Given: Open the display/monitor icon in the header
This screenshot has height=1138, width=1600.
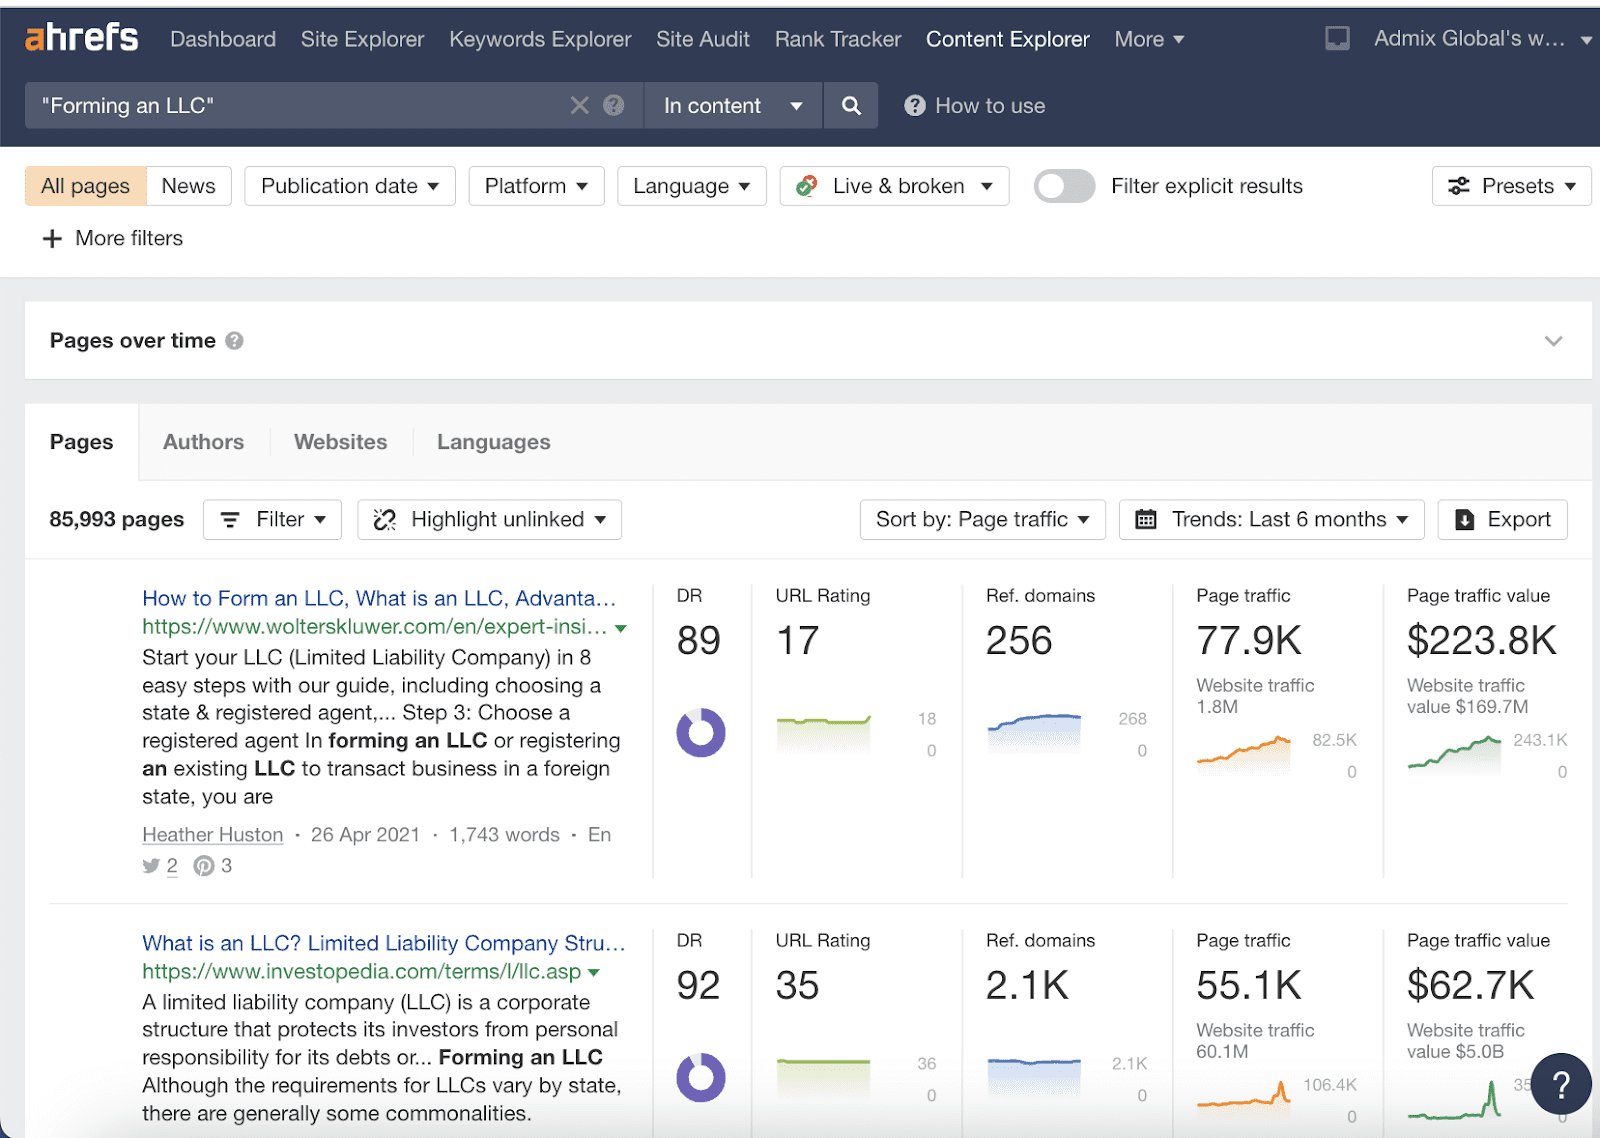Looking at the screenshot, I should [1337, 39].
